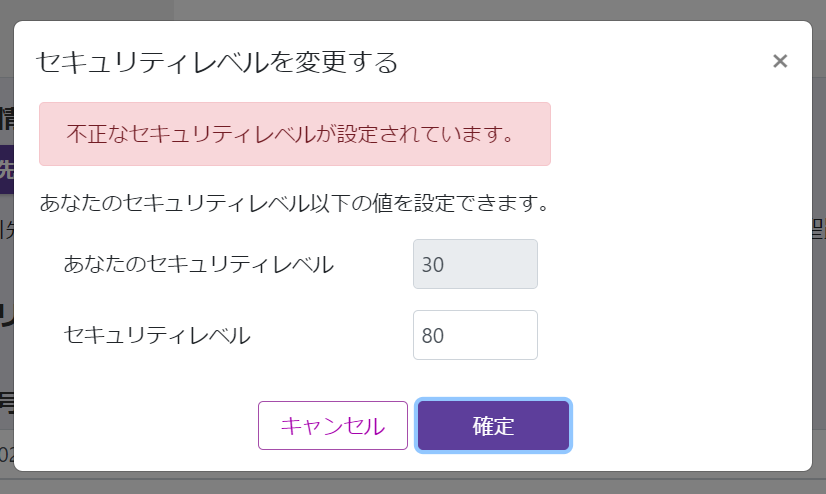Image resolution: width=826 pixels, height=494 pixels.
Task: Click the セキュリティレベル label beside the 80 field
Action: point(156,335)
